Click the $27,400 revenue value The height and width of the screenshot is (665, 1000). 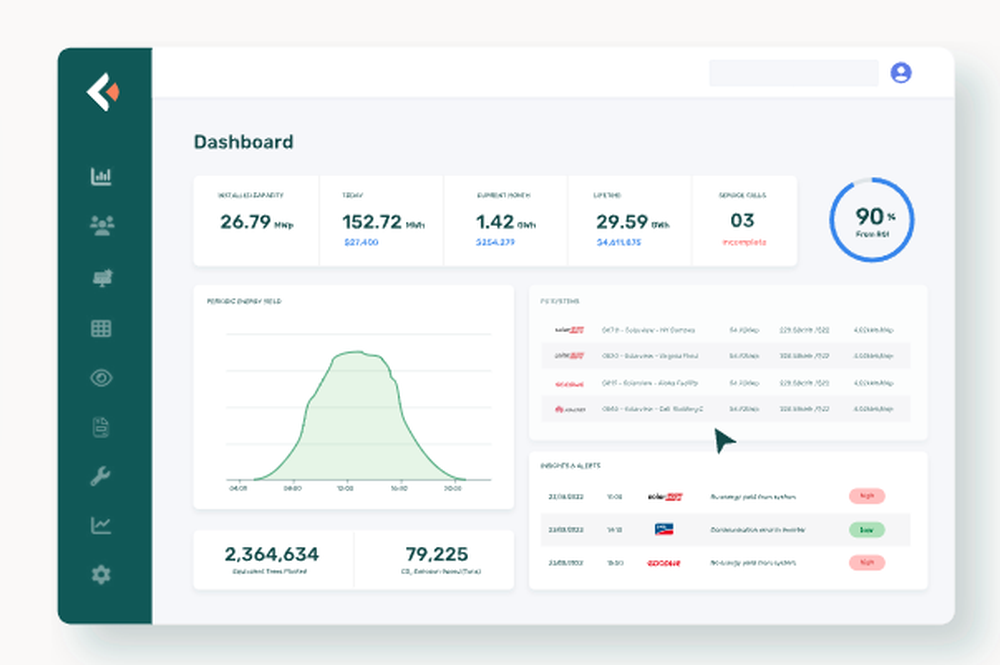point(361,242)
